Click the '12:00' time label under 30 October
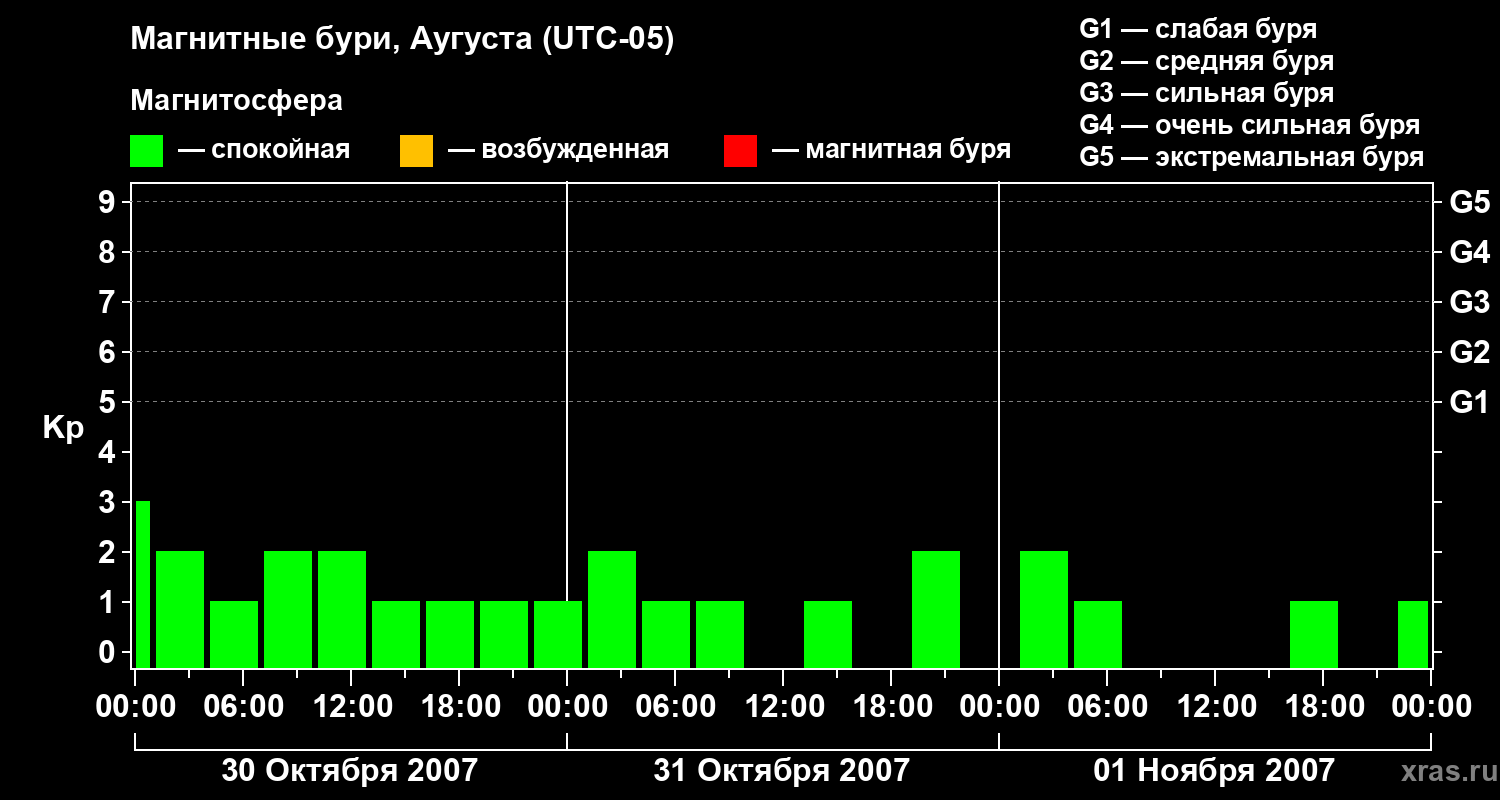Screen dimensions: 1500x800 tap(351, 707)
